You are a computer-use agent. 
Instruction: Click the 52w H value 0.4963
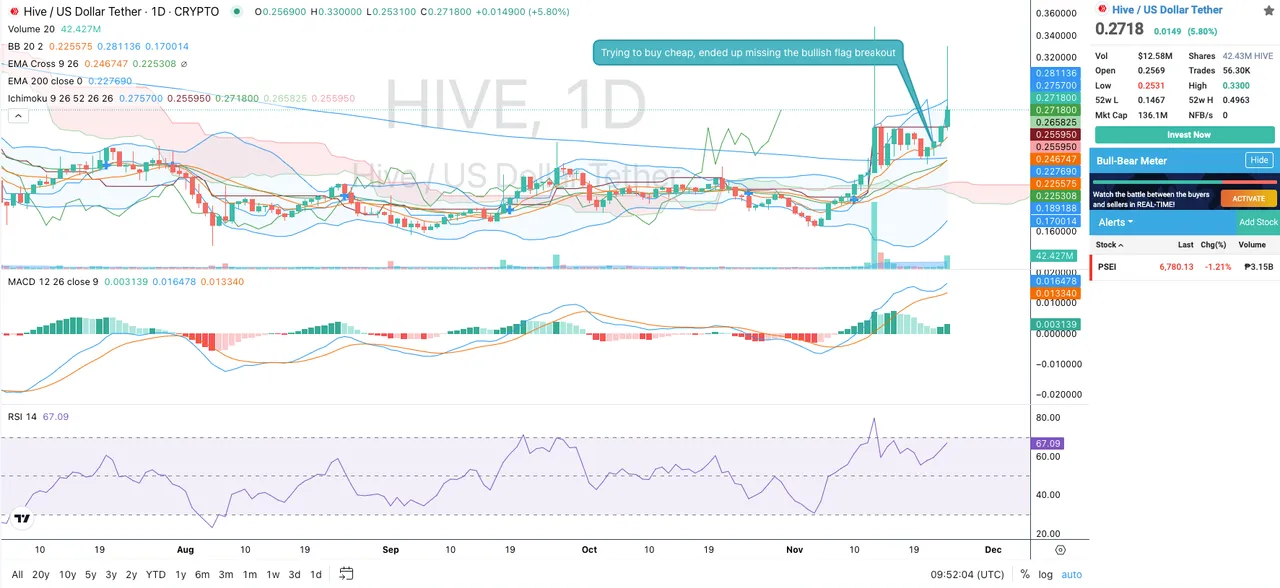point(1236,100)
